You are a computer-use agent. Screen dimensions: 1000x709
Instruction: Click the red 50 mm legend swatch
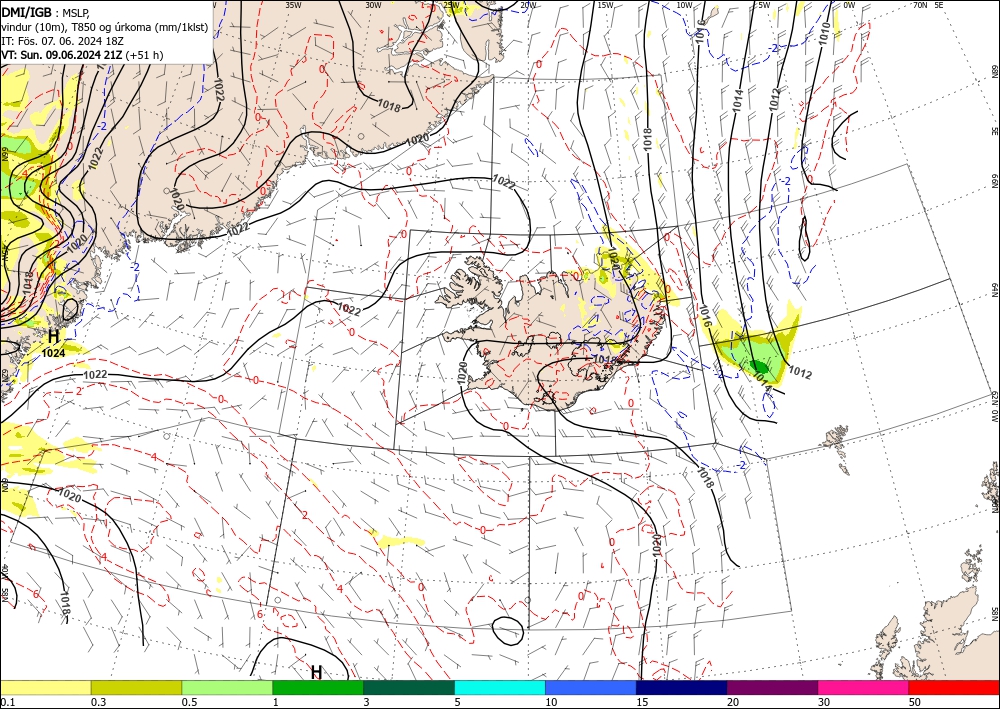[x=954, y=687]
